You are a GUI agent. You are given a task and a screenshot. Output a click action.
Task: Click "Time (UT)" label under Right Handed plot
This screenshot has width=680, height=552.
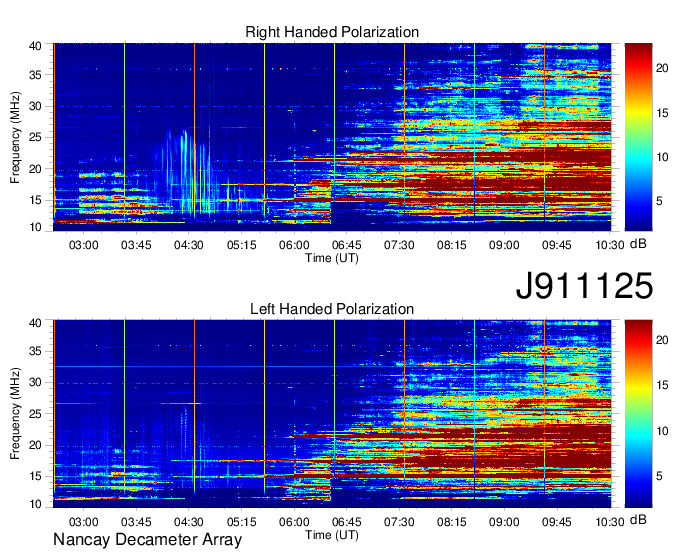(x=332, y=258)
